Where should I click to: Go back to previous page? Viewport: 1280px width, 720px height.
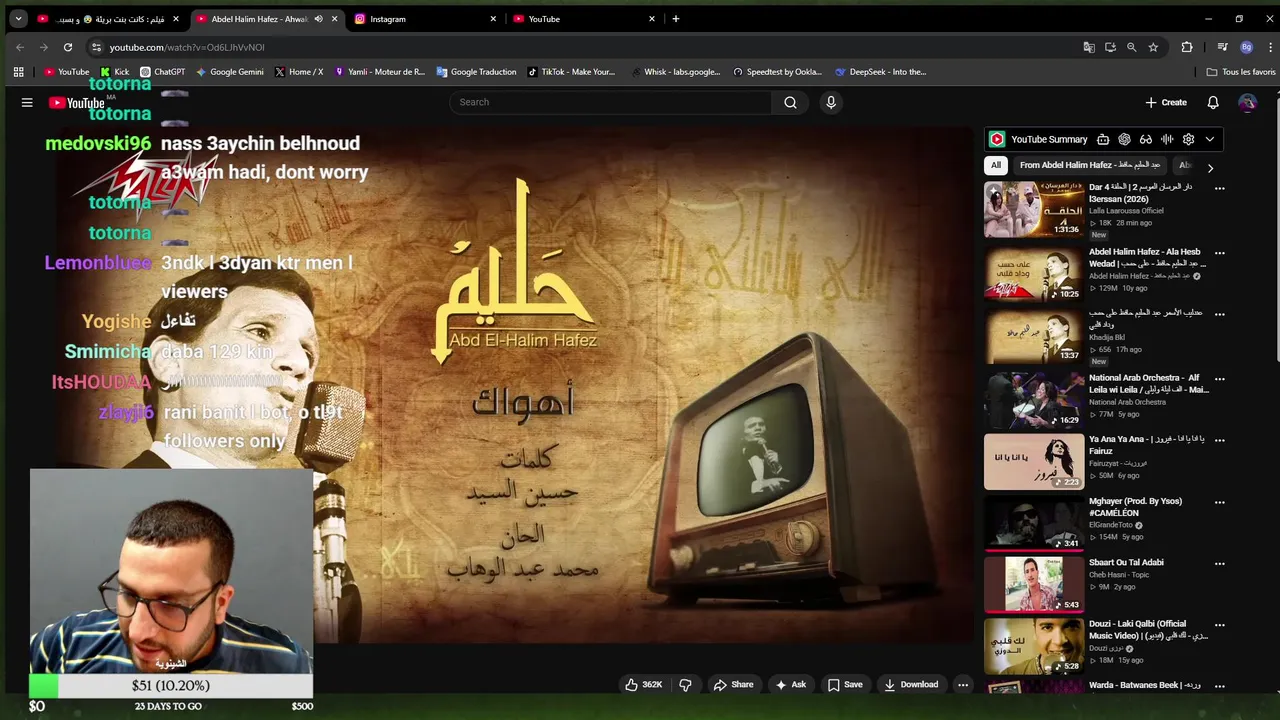click(x=20, y=47)
